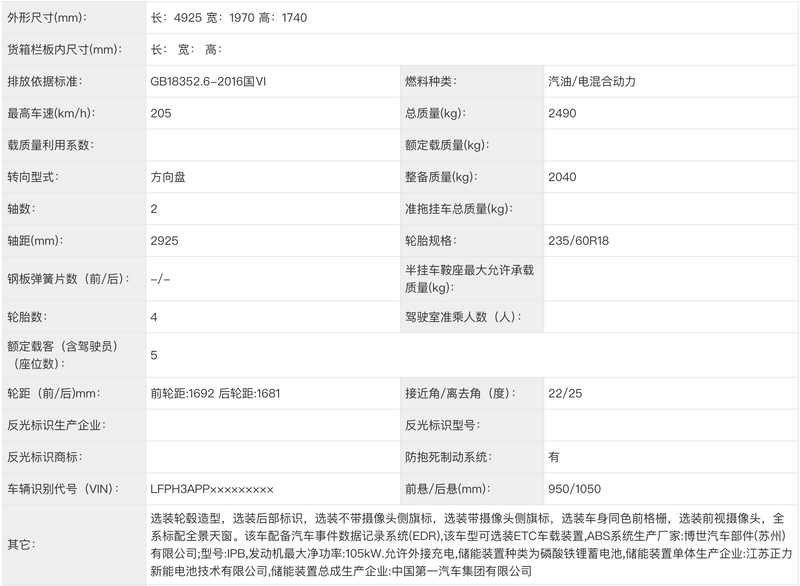Select the tire count value 4
The image size is (800, 586).
(x=154, y=317)
